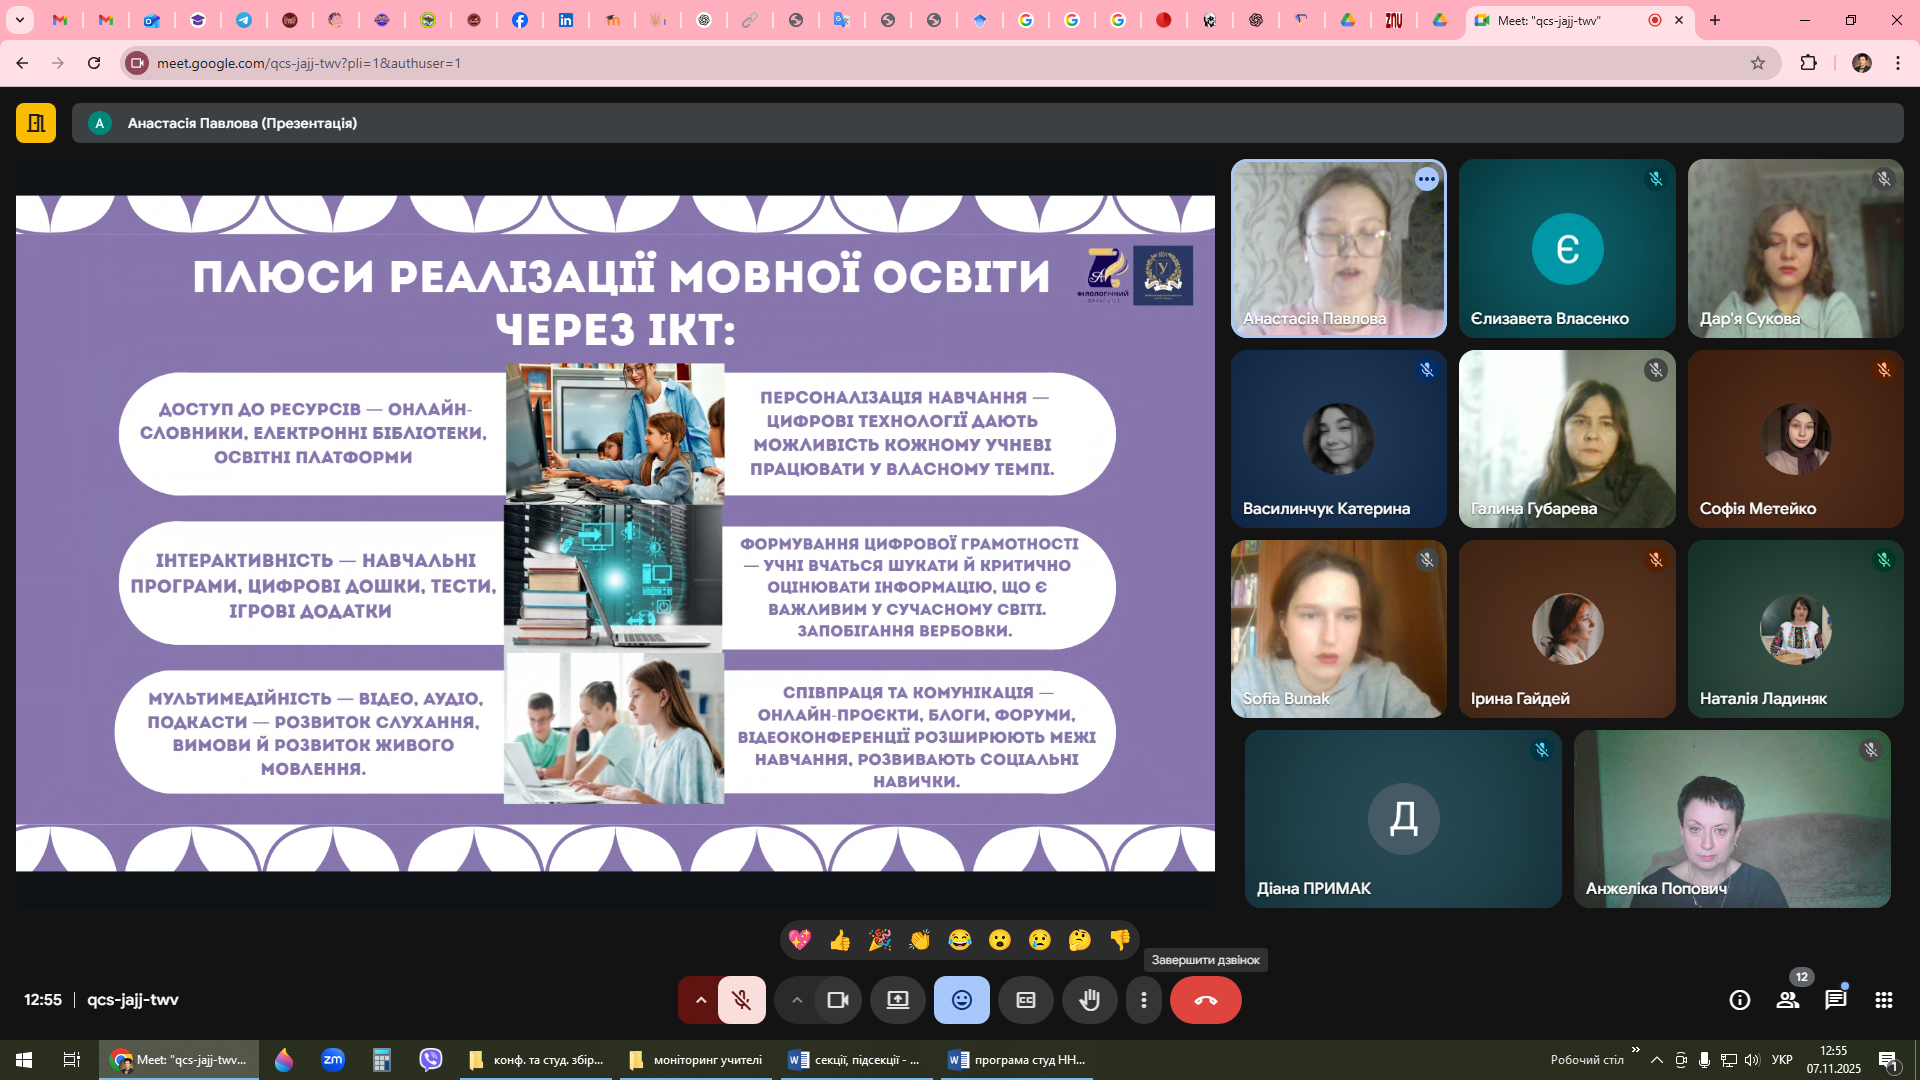Open the activities grid icon

(1883, 1000)
